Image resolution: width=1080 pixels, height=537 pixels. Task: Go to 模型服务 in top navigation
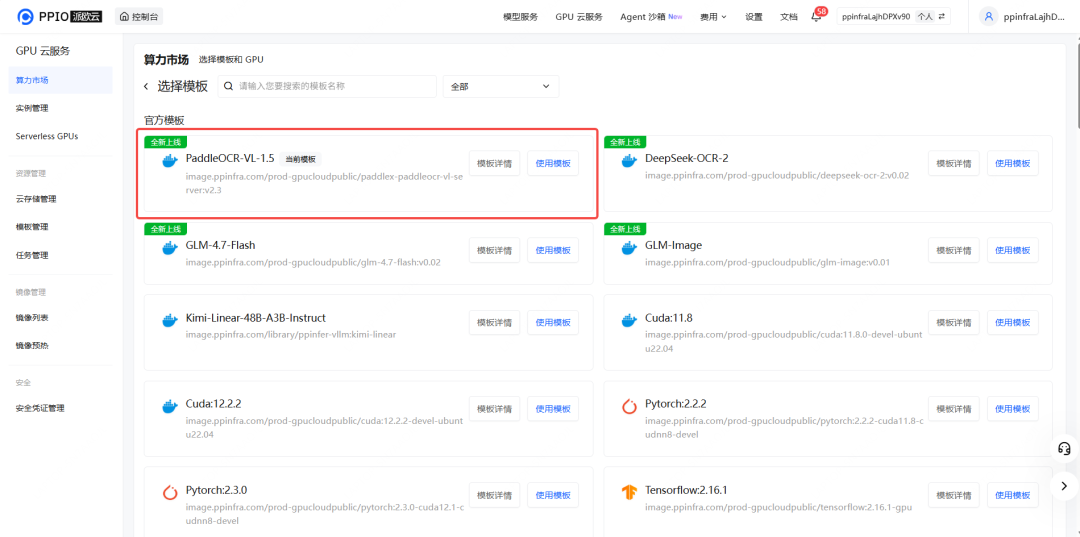click(x=520, y=17)
